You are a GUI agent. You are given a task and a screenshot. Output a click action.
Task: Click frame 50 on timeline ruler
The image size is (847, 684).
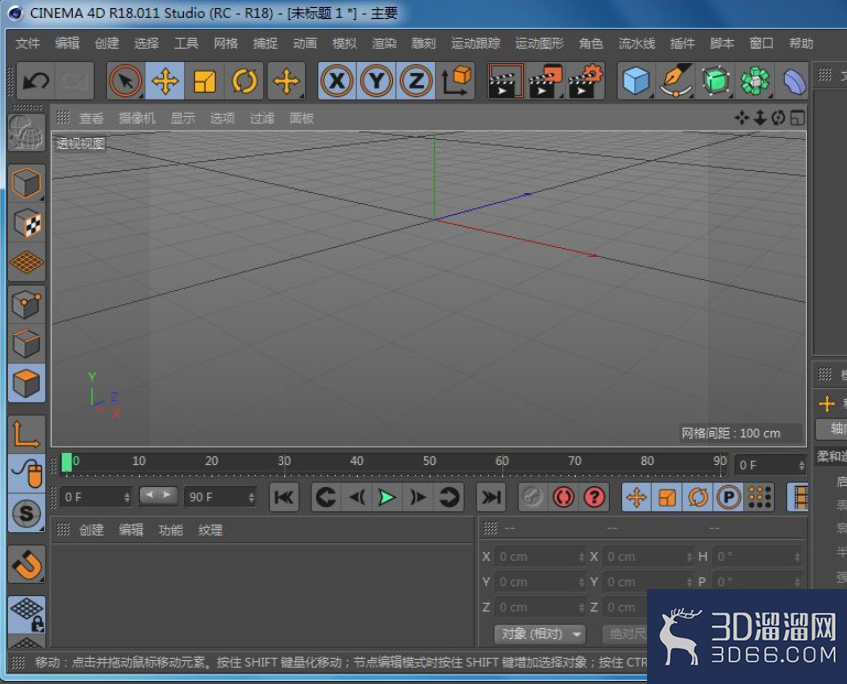(429, 461)
